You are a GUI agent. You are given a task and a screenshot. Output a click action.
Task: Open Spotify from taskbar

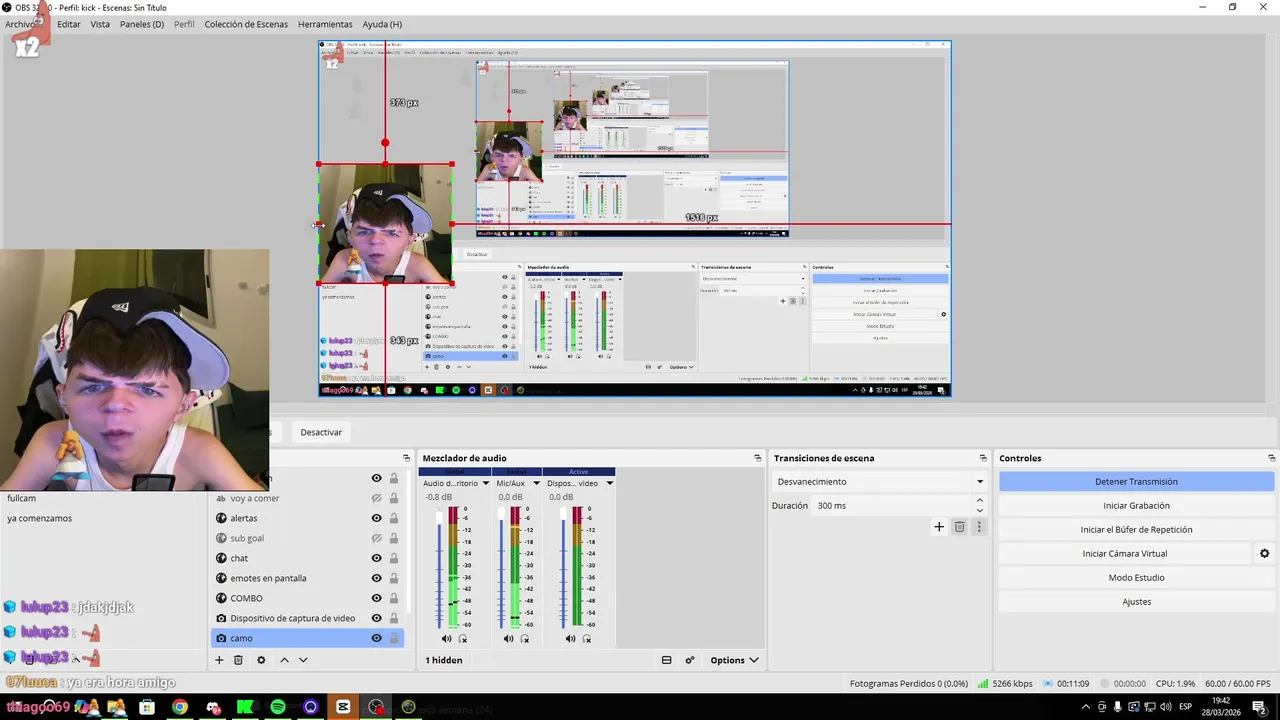pos(278,707)
